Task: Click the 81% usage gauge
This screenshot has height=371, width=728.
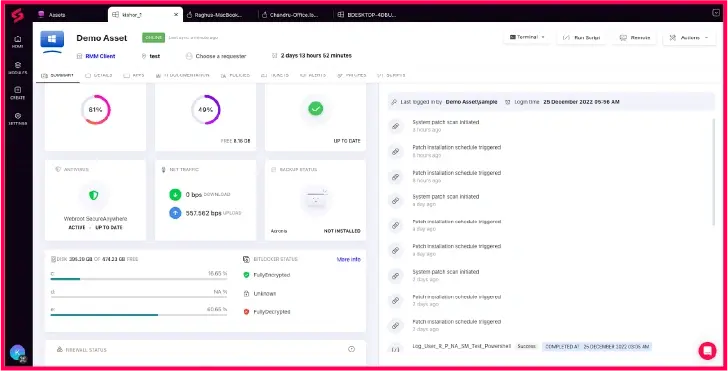Action: [x=96, y=110]
